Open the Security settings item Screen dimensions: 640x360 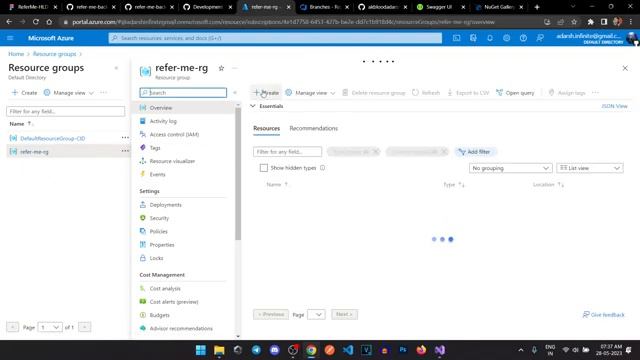159,218
